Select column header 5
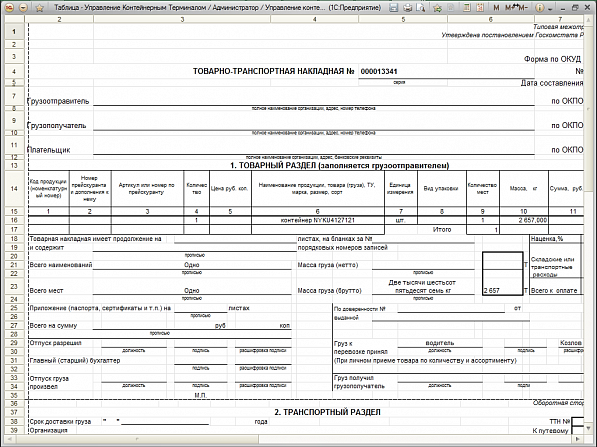This screenshot has width=597, height=447. [x=403, y=19]
